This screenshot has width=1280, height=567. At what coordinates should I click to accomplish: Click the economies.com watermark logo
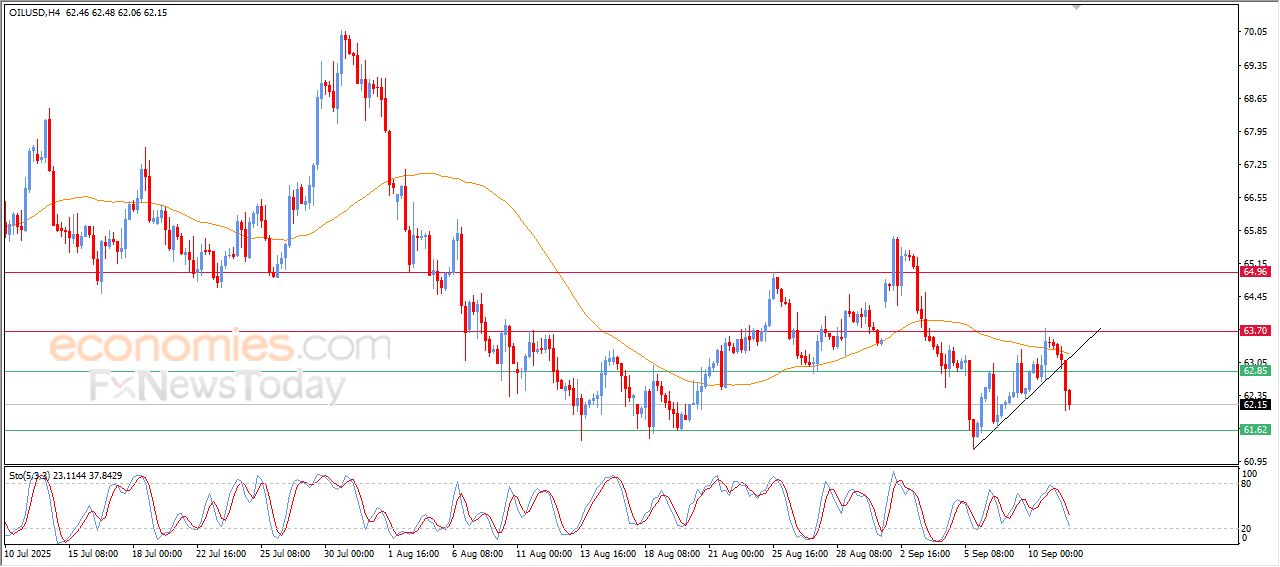click(219, 347)
